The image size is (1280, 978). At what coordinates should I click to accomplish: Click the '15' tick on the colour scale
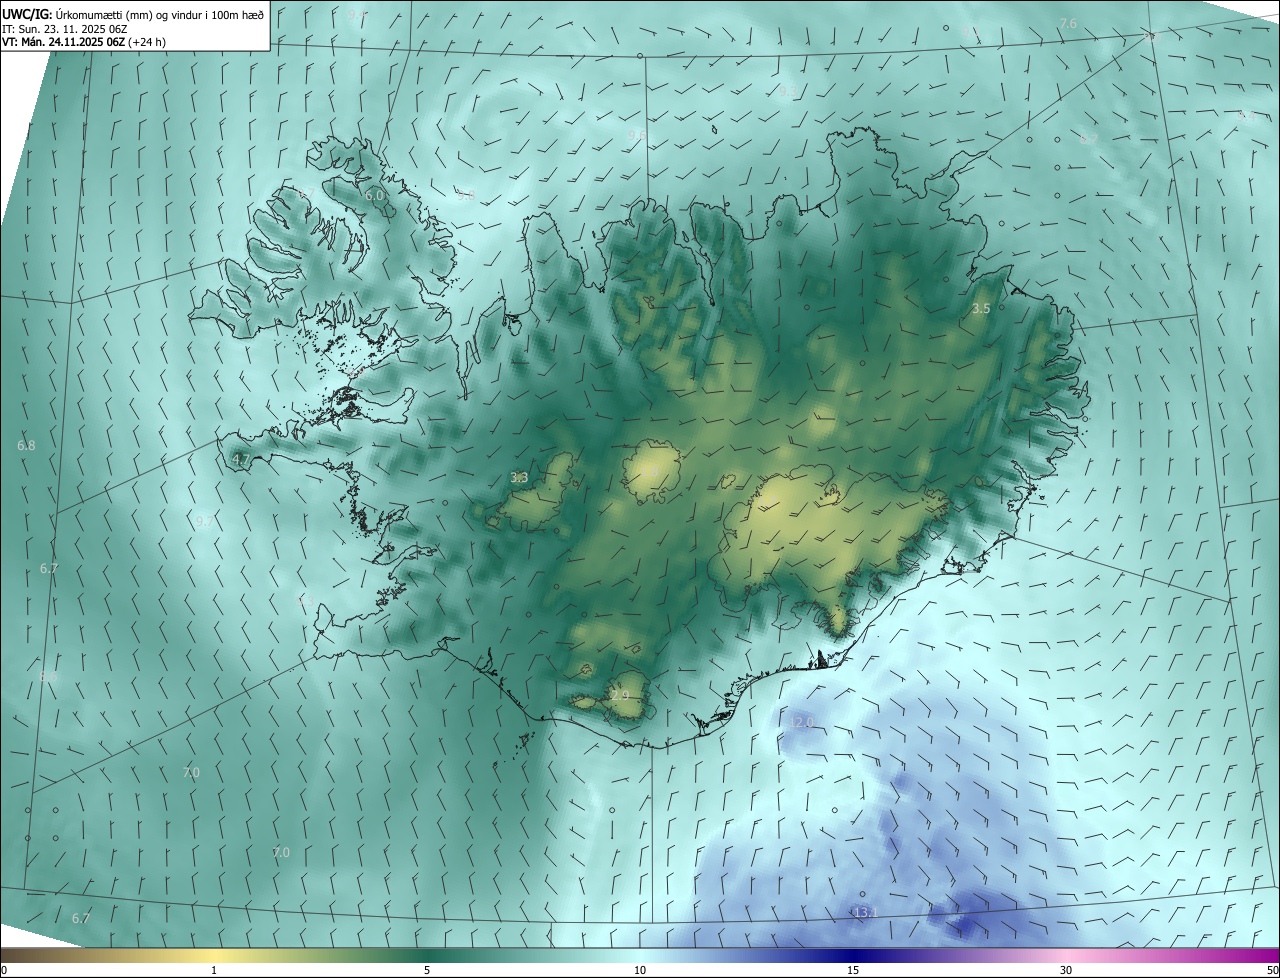coord(853,970)
